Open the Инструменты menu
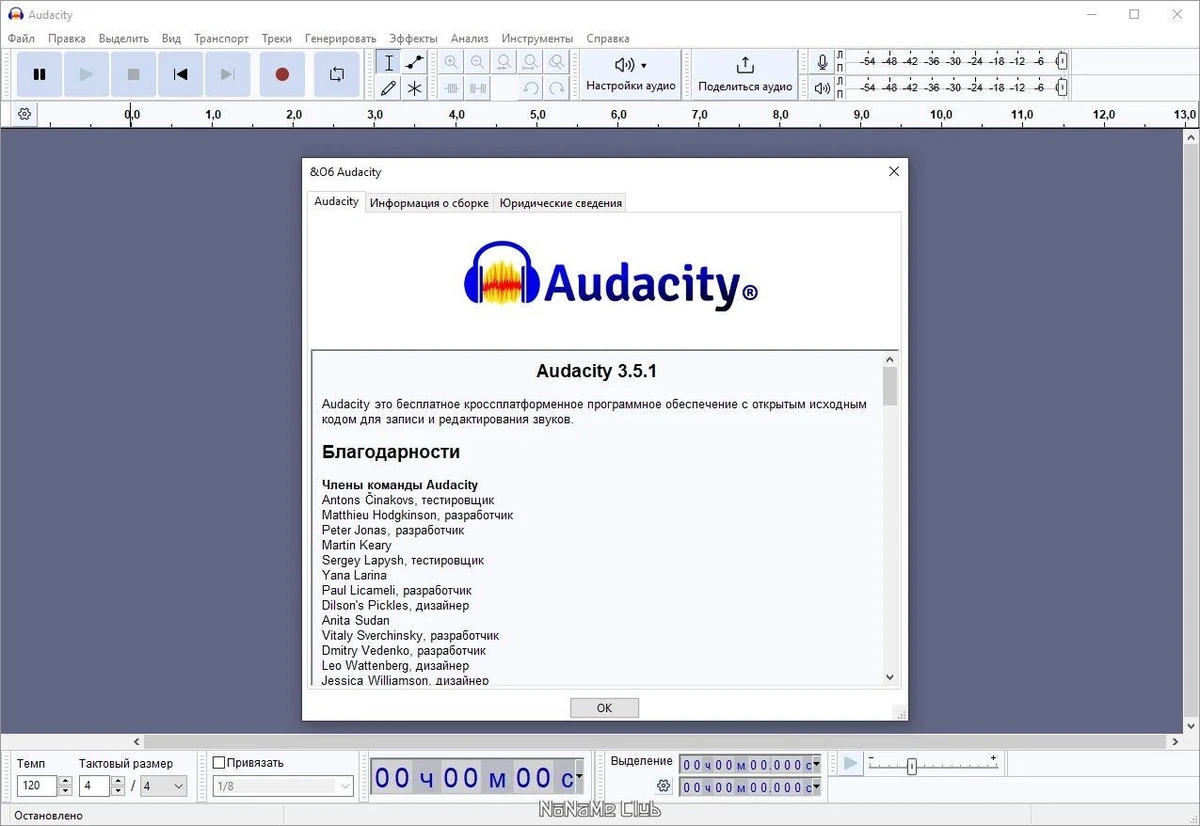This screenshot has height=826, width=1200. pyautogui.click(x=537, y=38)
